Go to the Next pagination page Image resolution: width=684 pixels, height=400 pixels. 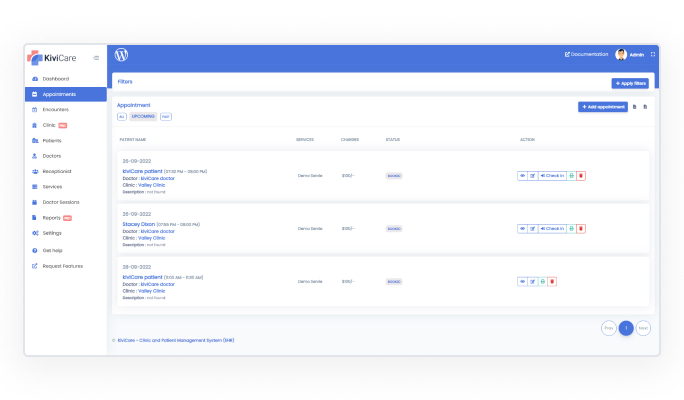(643, 328)
